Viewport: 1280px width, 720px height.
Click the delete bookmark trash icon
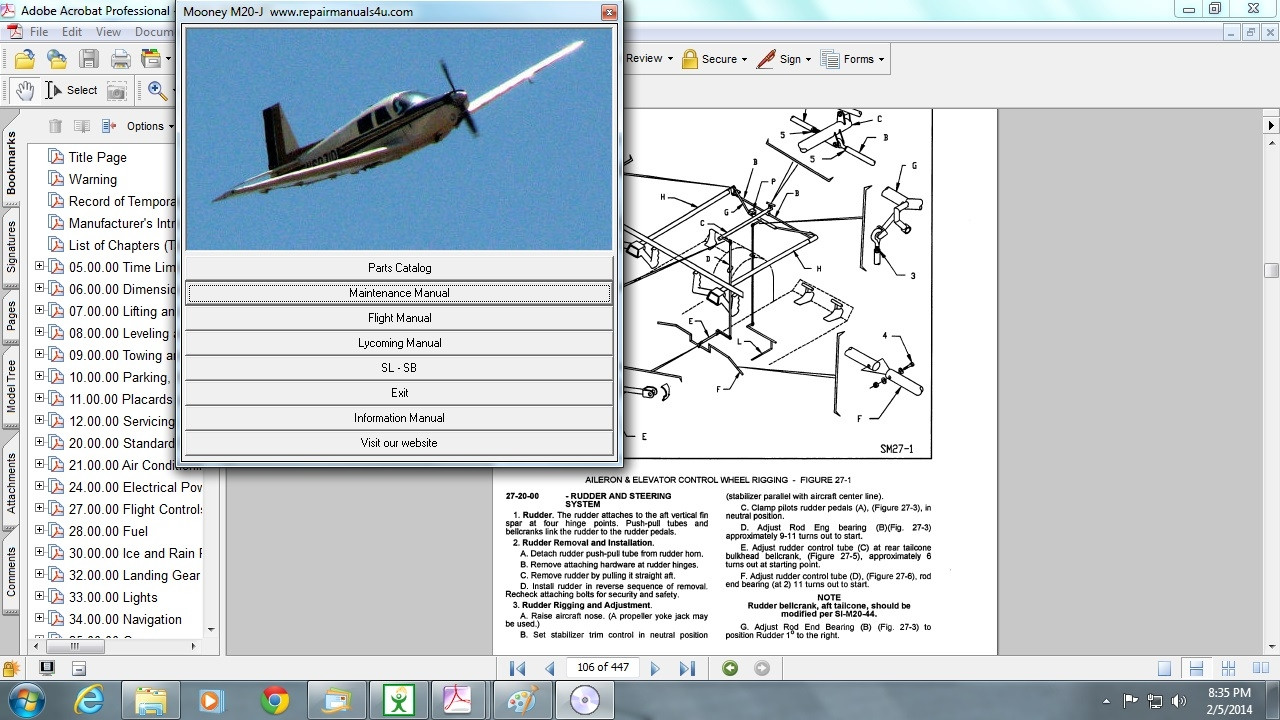click(56, 126)
